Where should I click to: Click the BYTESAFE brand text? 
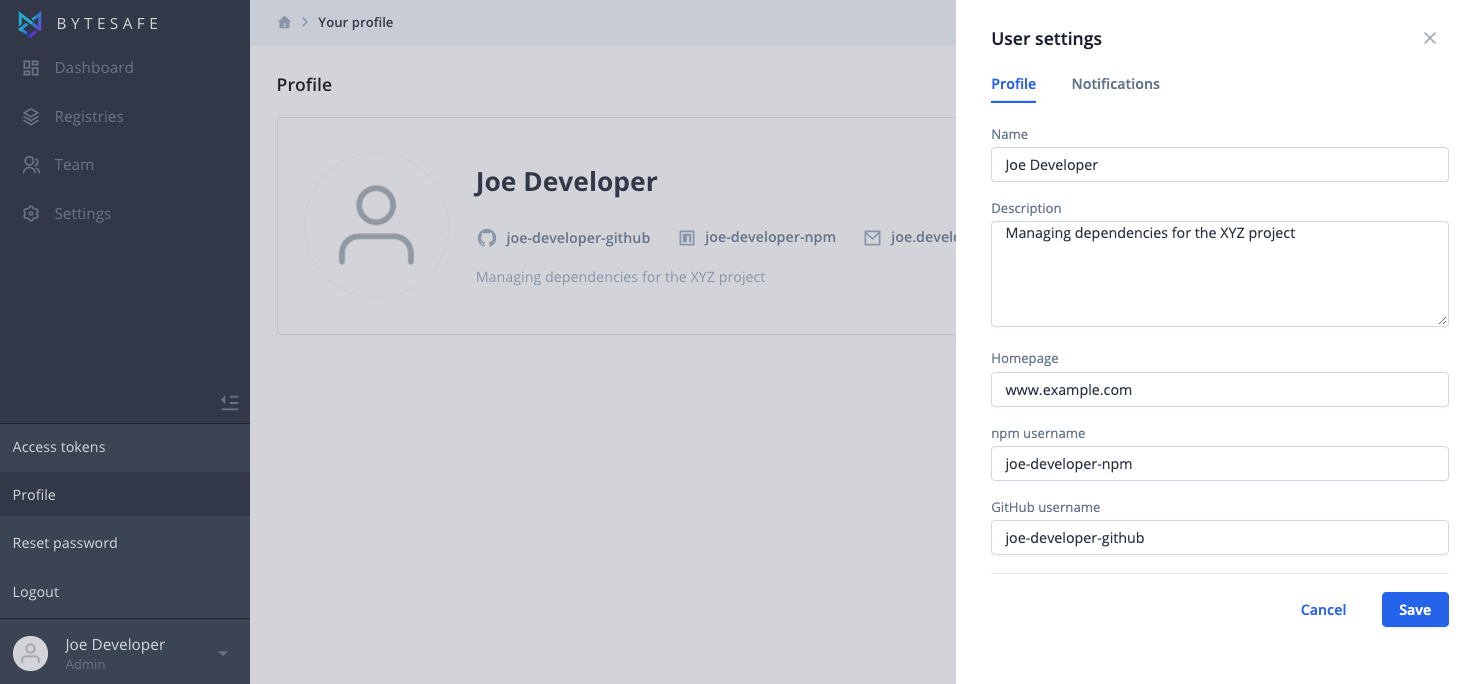coord(108,24)
